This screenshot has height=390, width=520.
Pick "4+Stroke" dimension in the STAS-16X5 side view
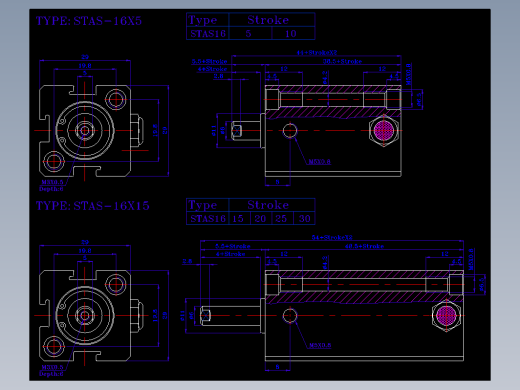[x=212, y=69]
